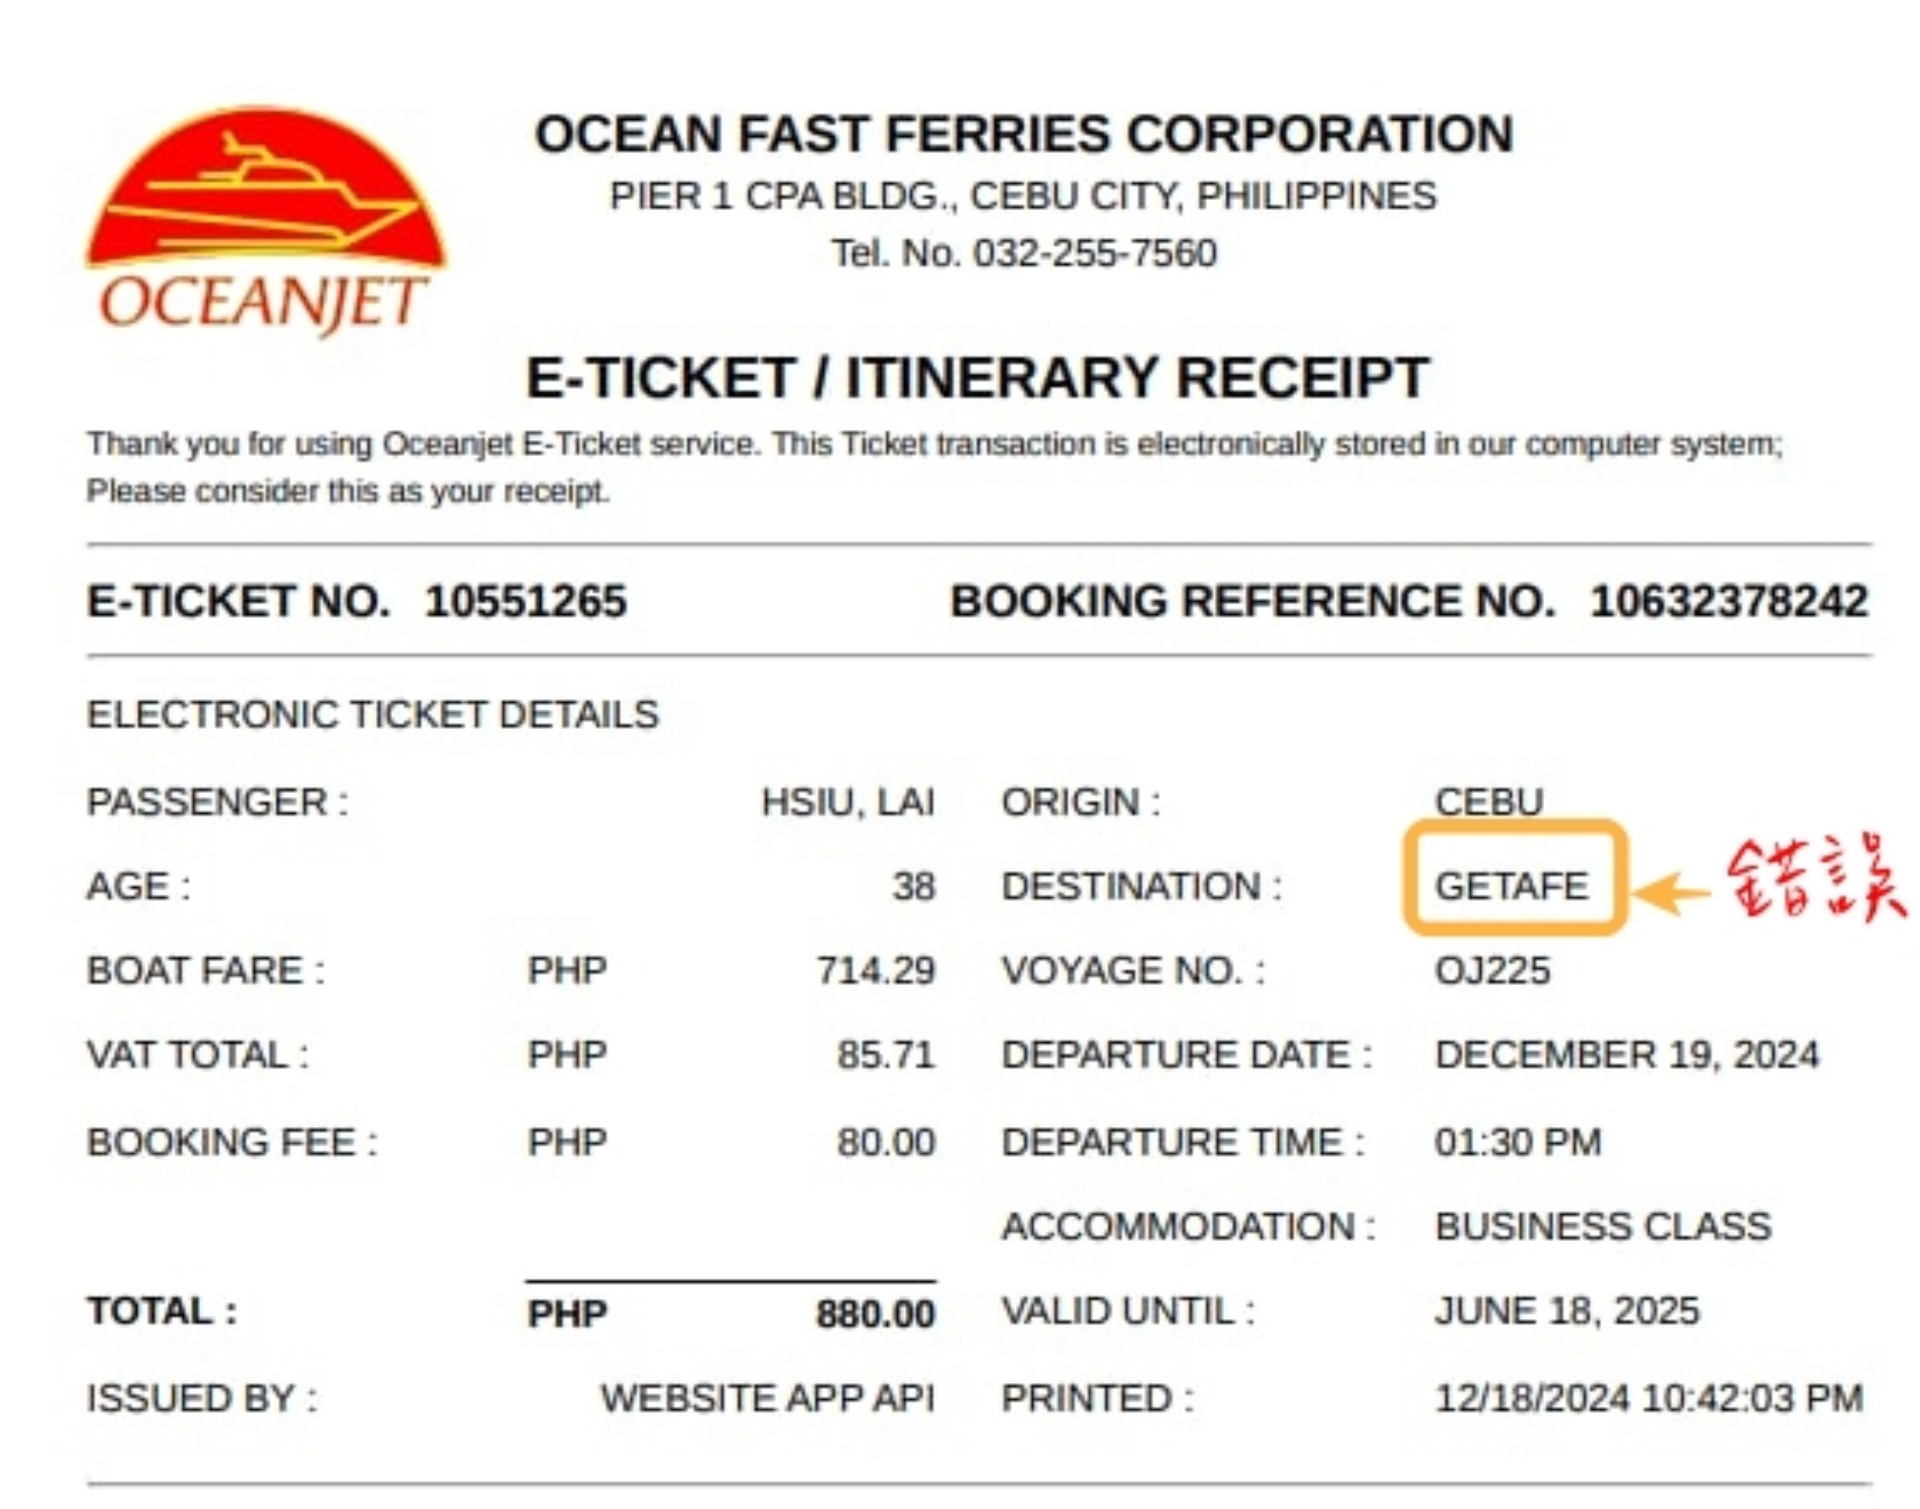Click the boat fare amount 714.29
This screenshot has width=1920, height=1509.
[x=875, y=970]
